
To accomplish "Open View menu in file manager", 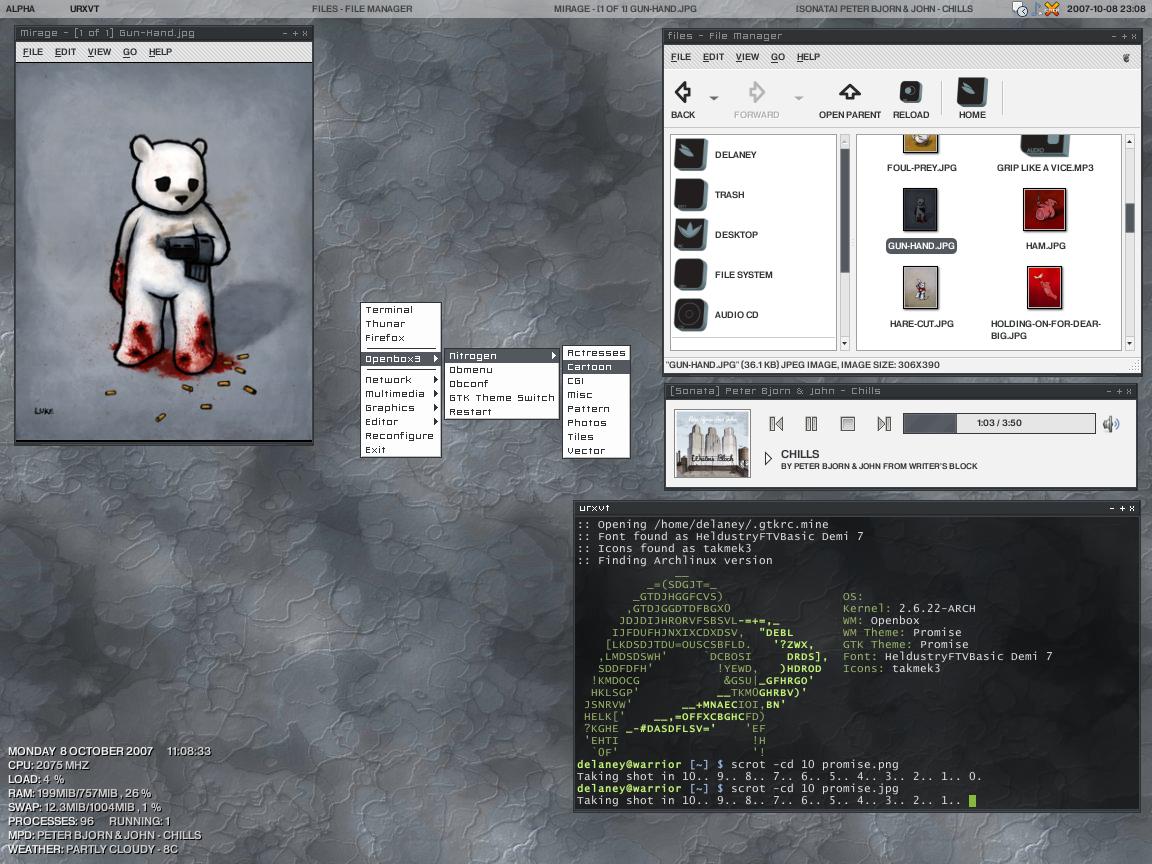I will coord(747,57).
